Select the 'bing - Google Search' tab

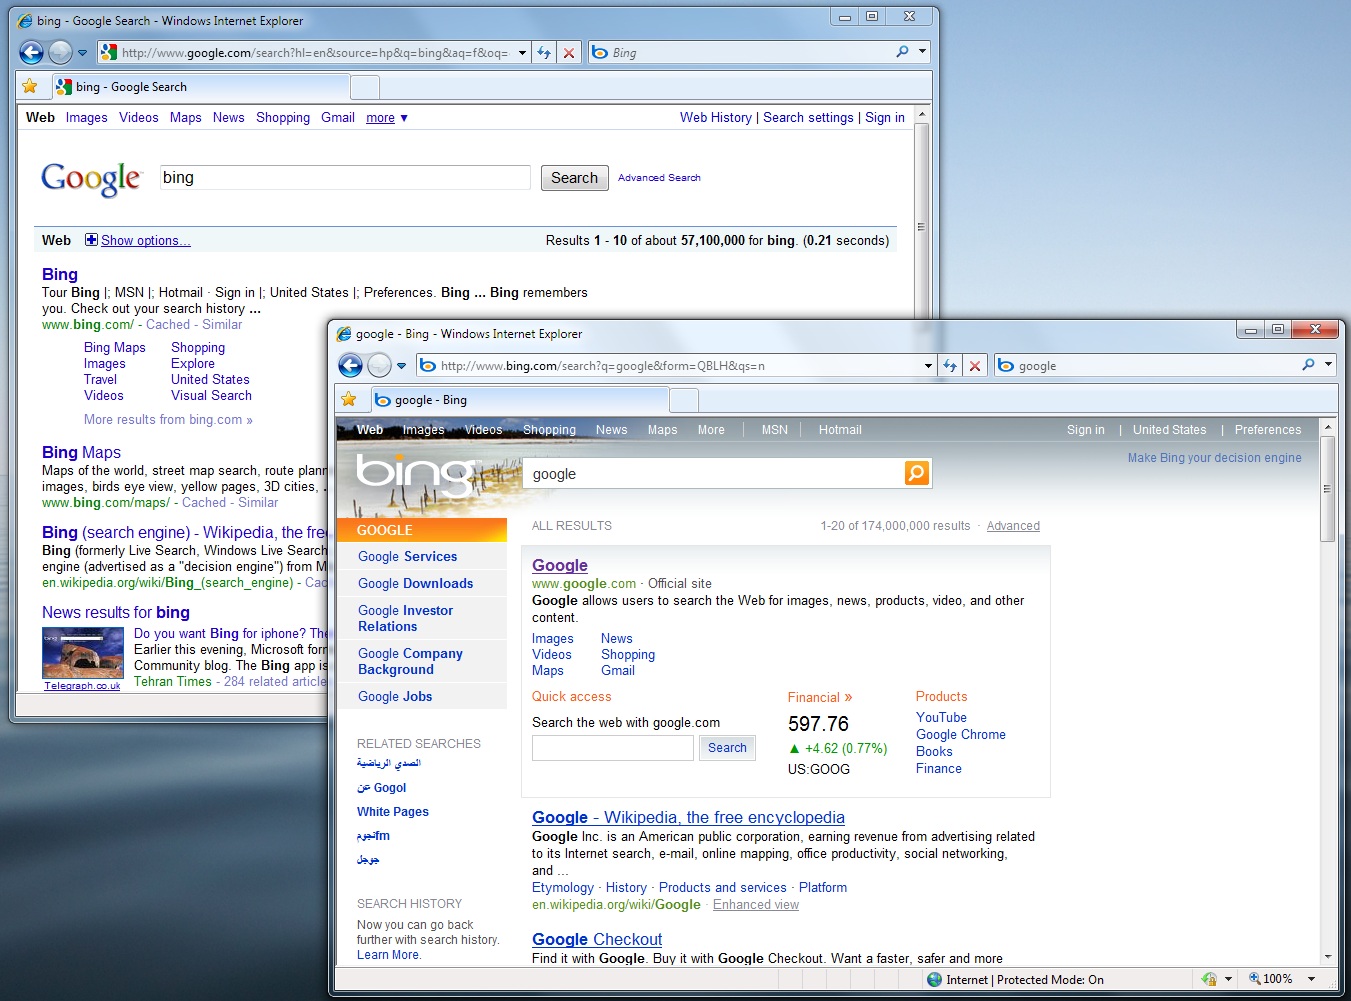tap(199, 87)
